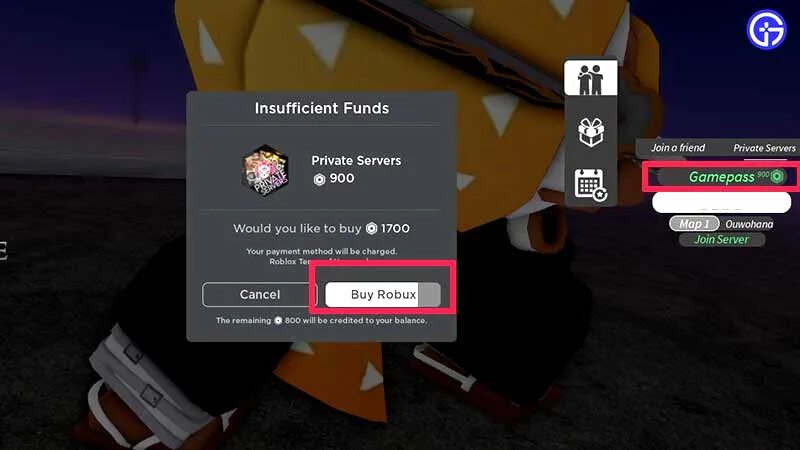Open the gift box rewards icon
The image size is (800, 450).
pyautogui.click(x=591, y=132)
